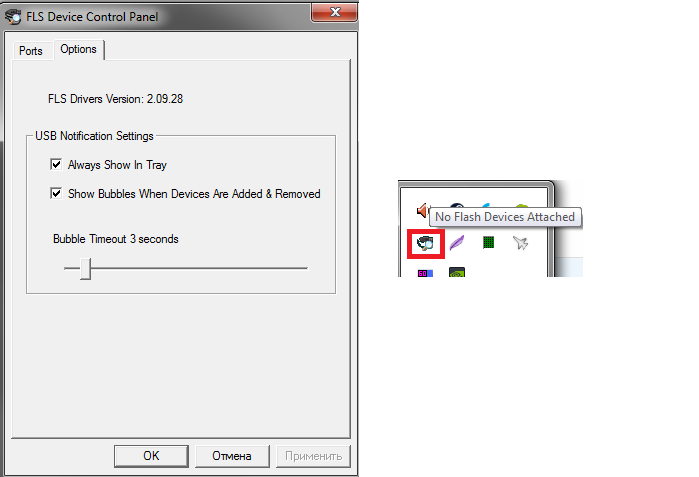Click the Отмена cancel button

pos(232,456)
